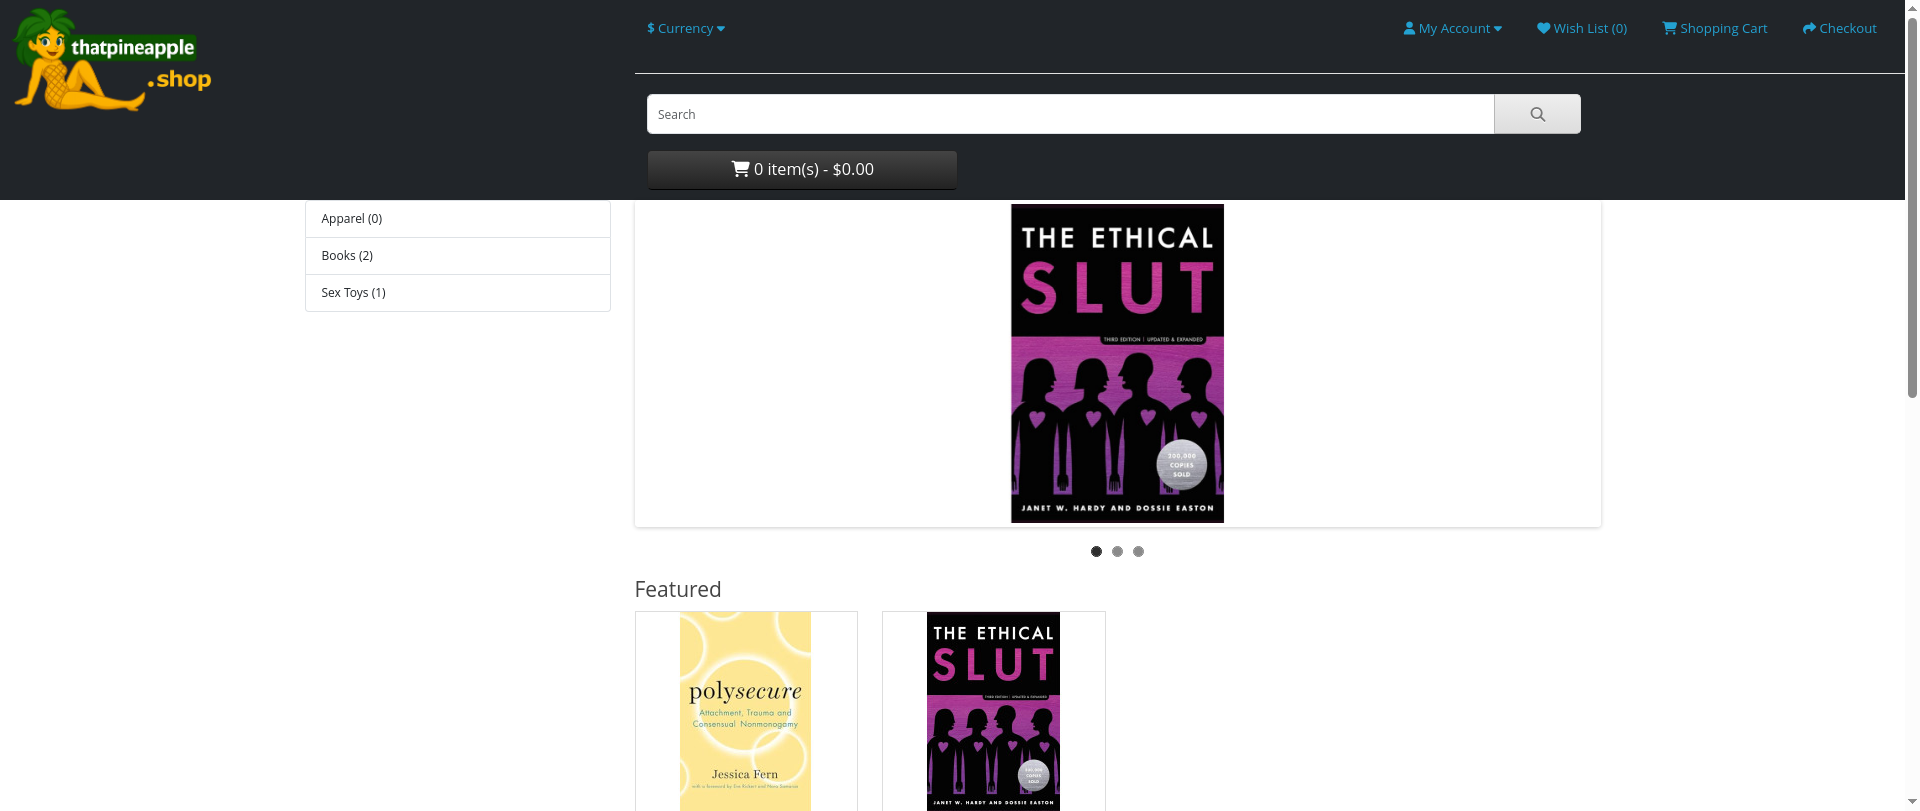Expand the My Account menu

click(x=1452, y=28)
